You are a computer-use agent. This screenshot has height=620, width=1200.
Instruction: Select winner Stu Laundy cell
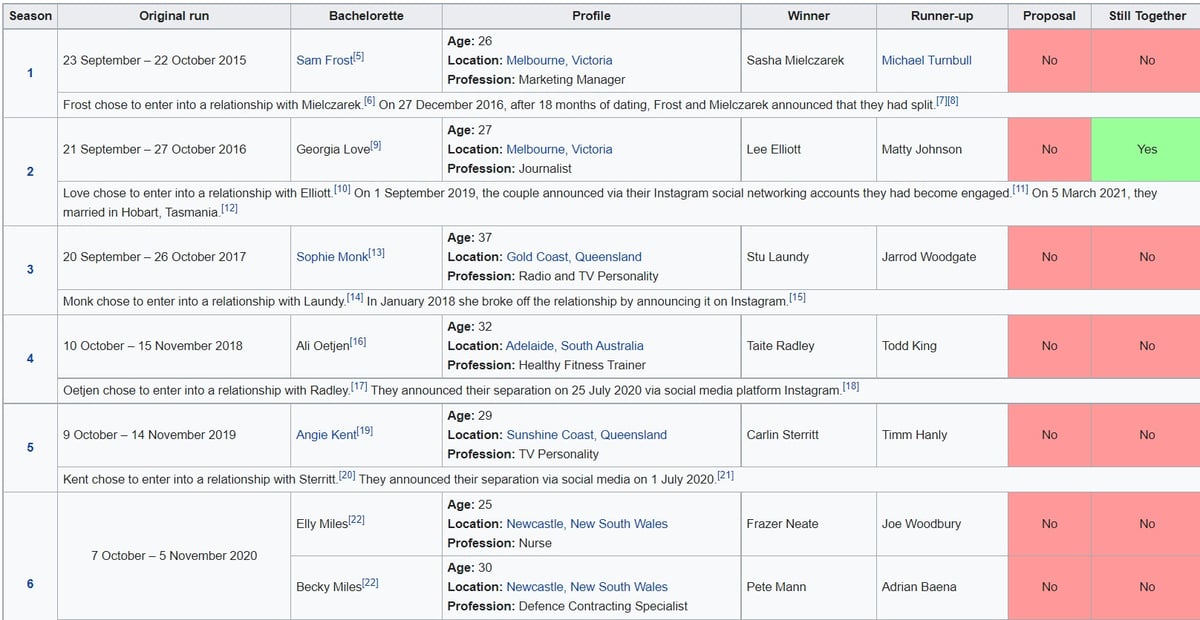tap(808, 257)
